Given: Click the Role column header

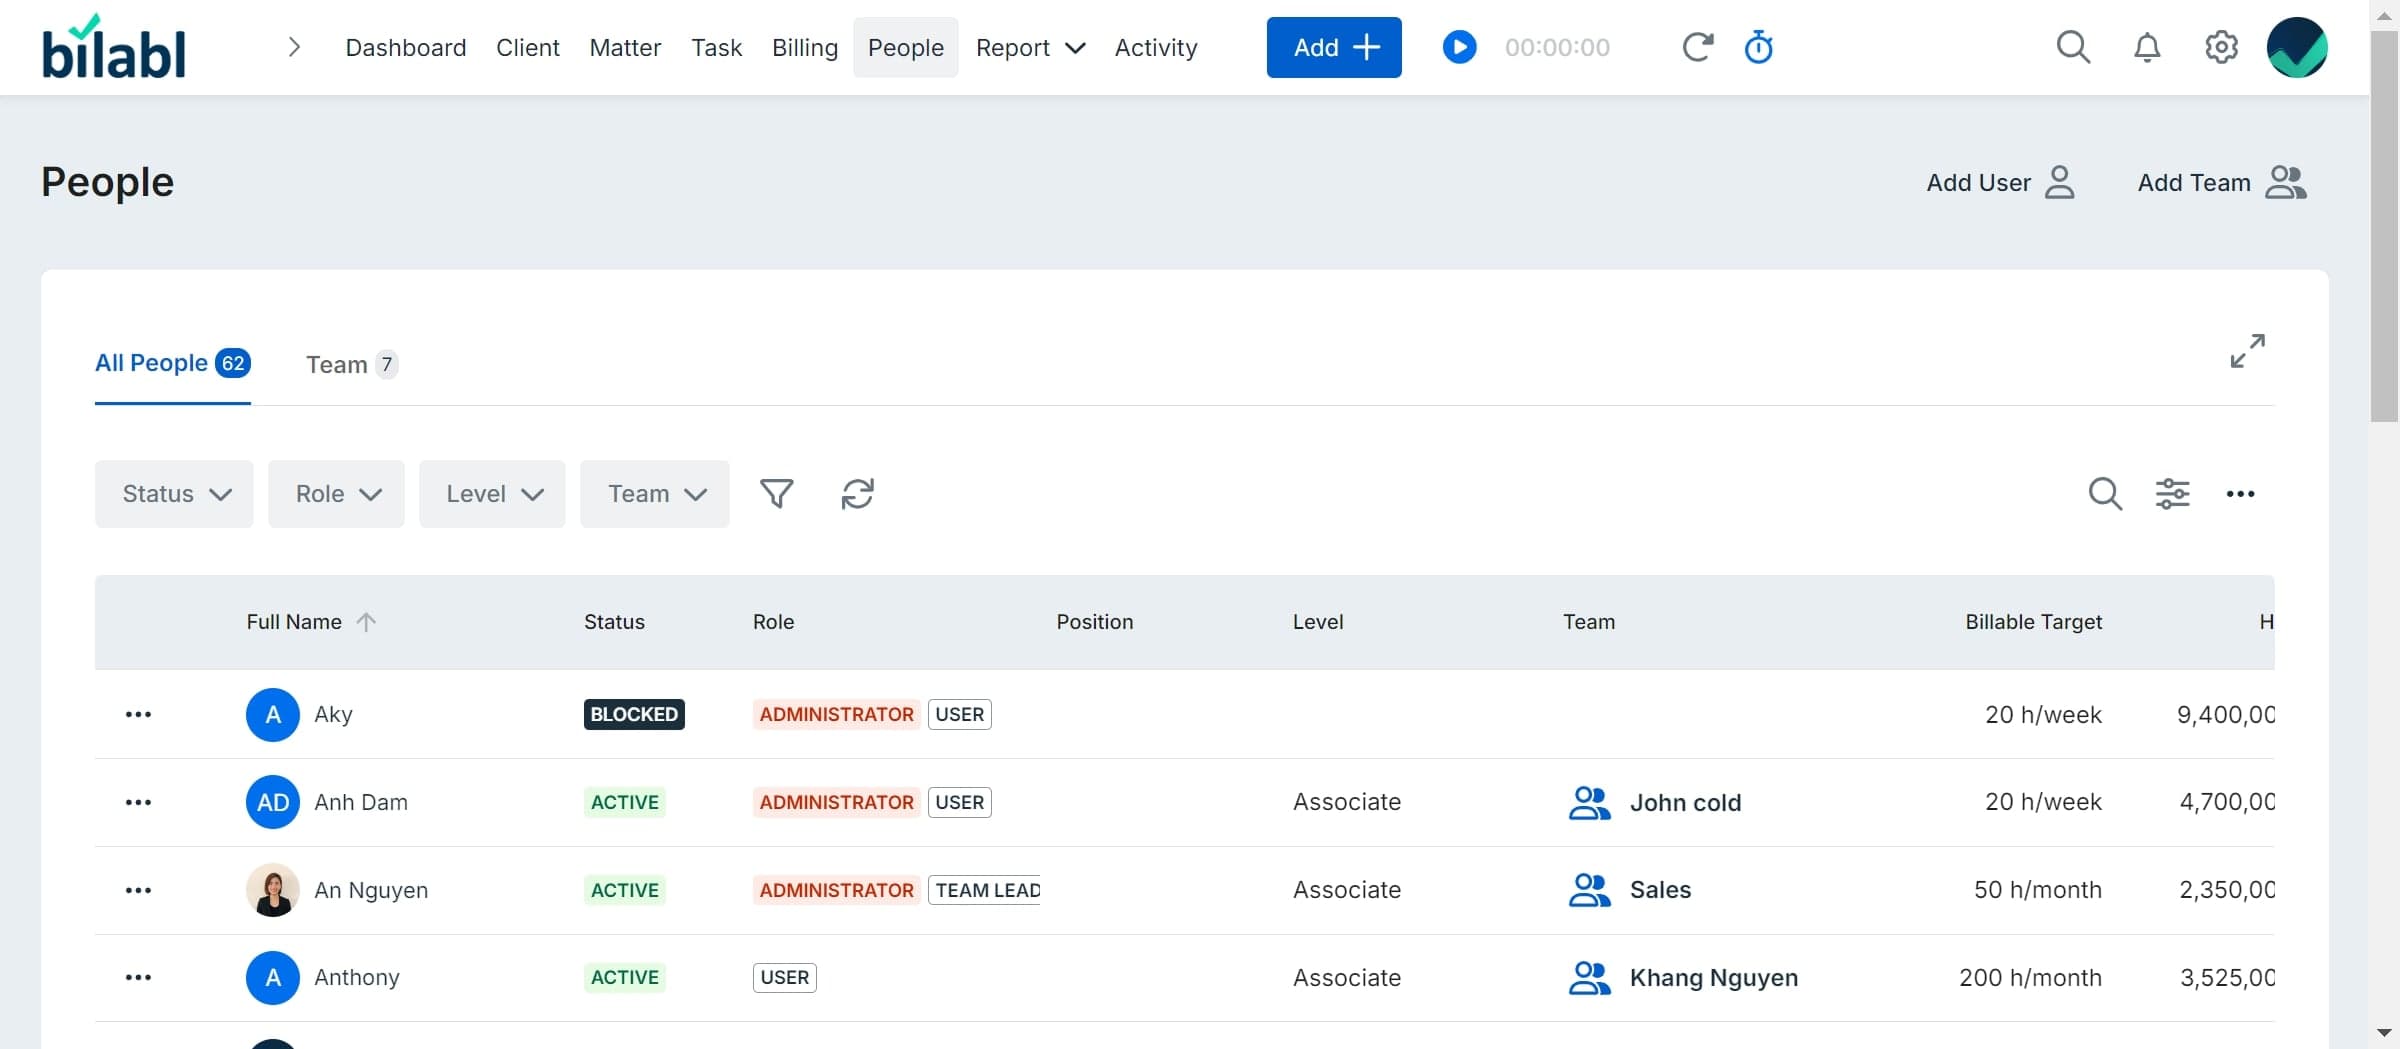Looking at the screenshot, I should (773, 622).
